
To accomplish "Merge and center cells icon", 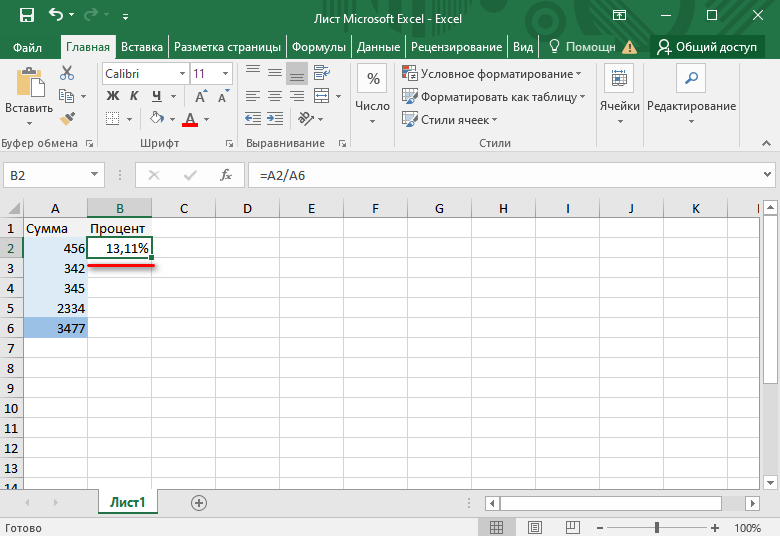I will tap(321, 96).
